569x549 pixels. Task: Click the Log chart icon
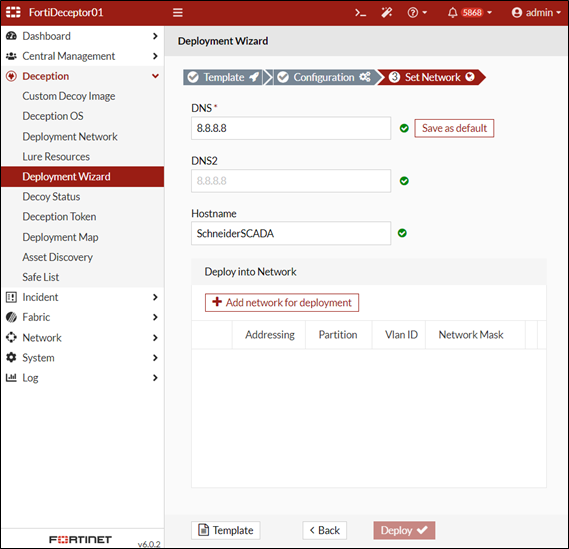[x=11, y=377]
